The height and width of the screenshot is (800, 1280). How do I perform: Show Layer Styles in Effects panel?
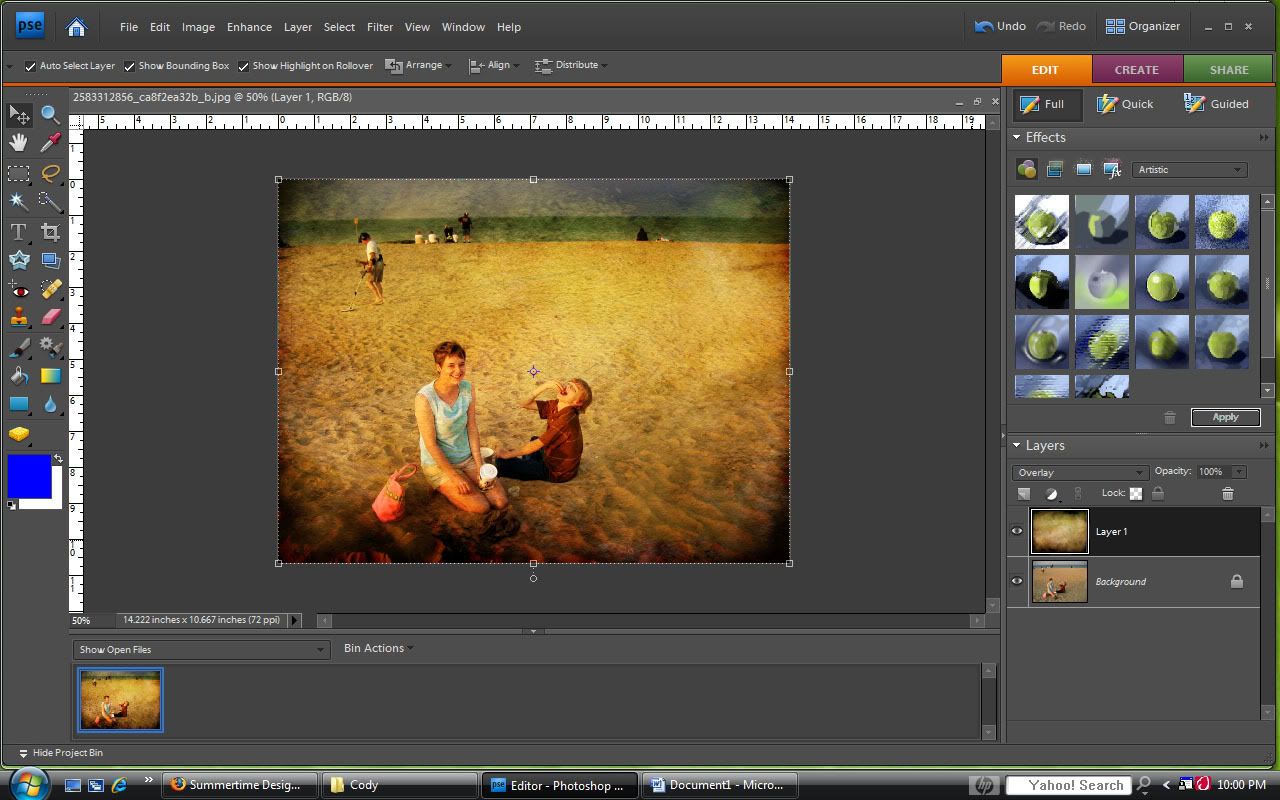click(1054, 169)
